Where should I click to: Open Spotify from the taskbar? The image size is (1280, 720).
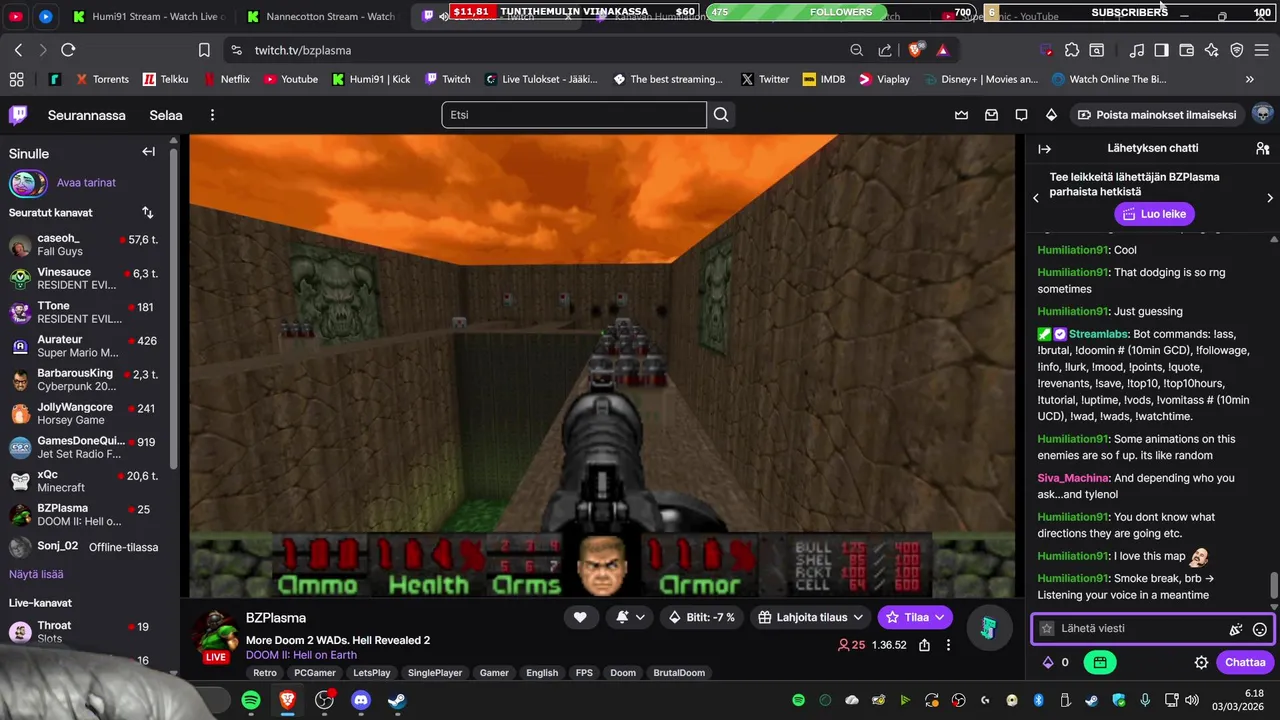[251, 700]
